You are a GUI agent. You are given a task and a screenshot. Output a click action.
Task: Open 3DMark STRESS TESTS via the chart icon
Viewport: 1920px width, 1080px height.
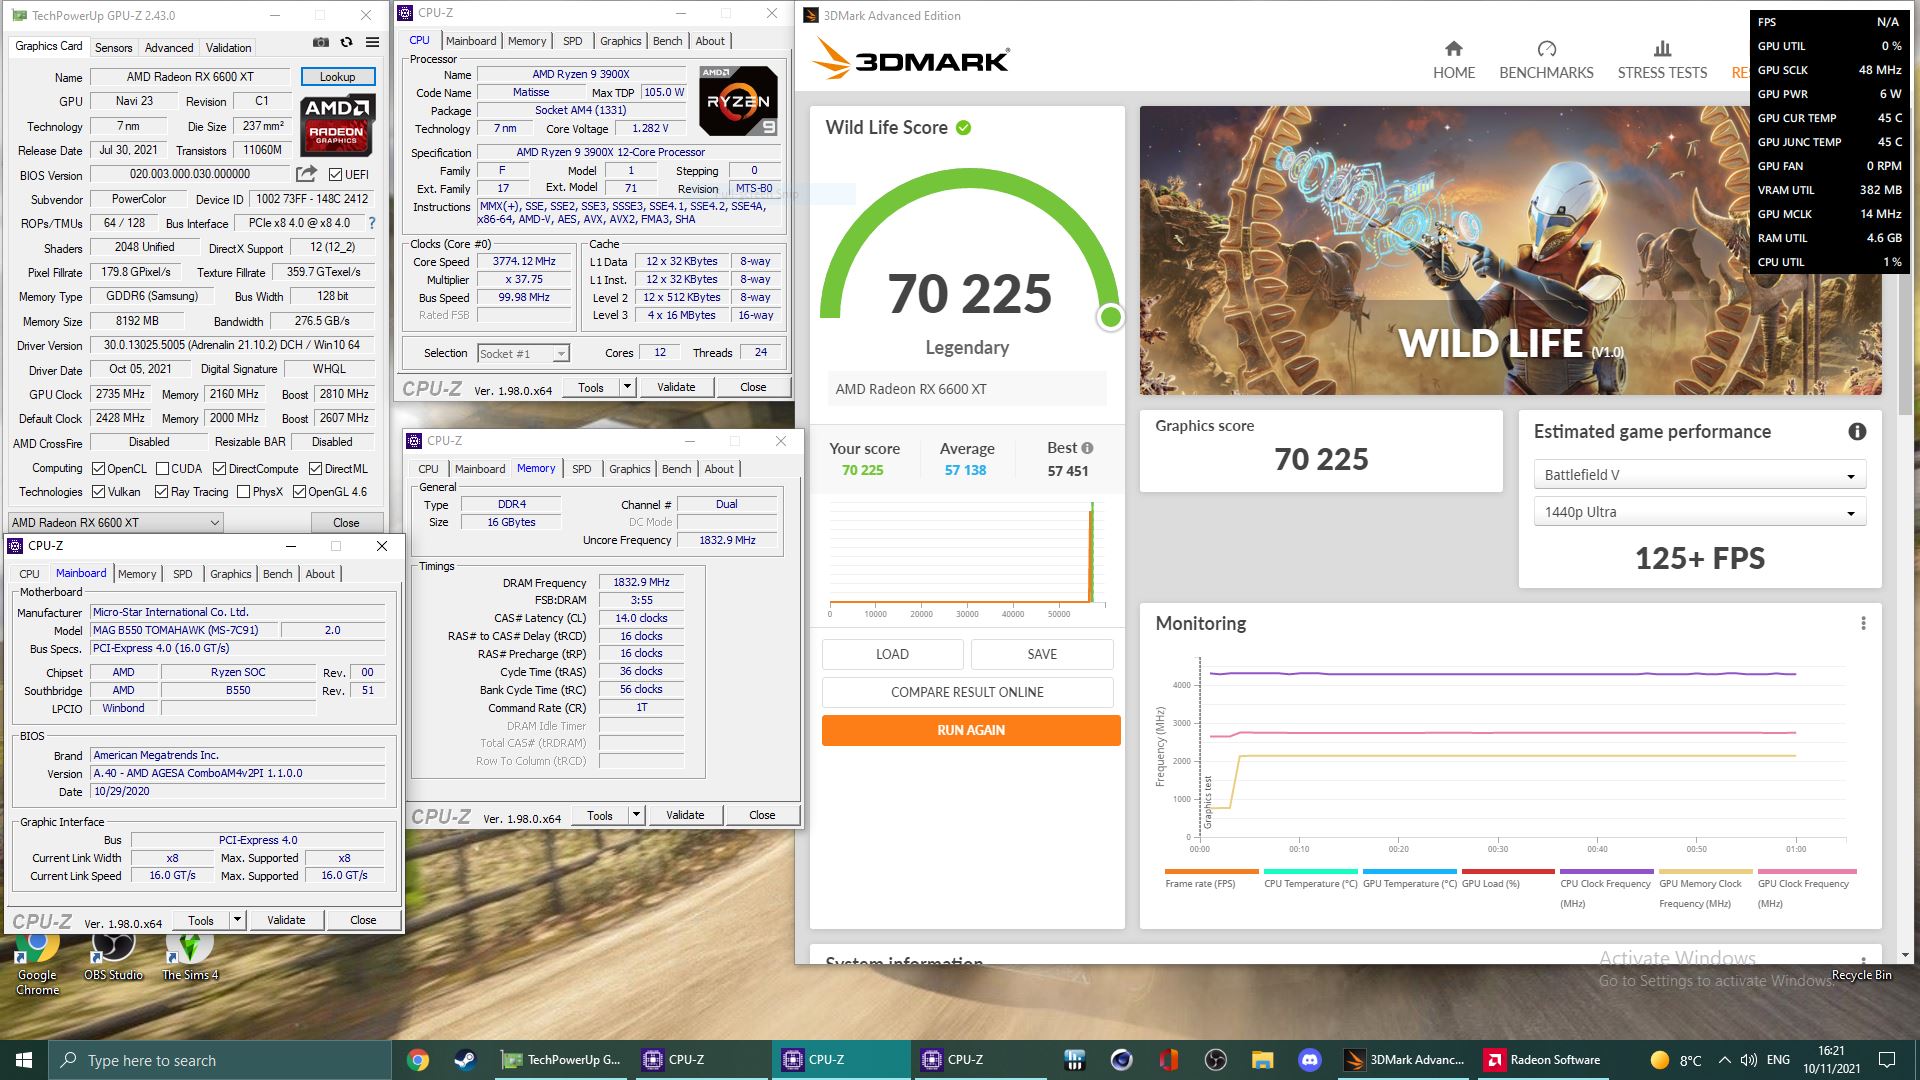1662,49
